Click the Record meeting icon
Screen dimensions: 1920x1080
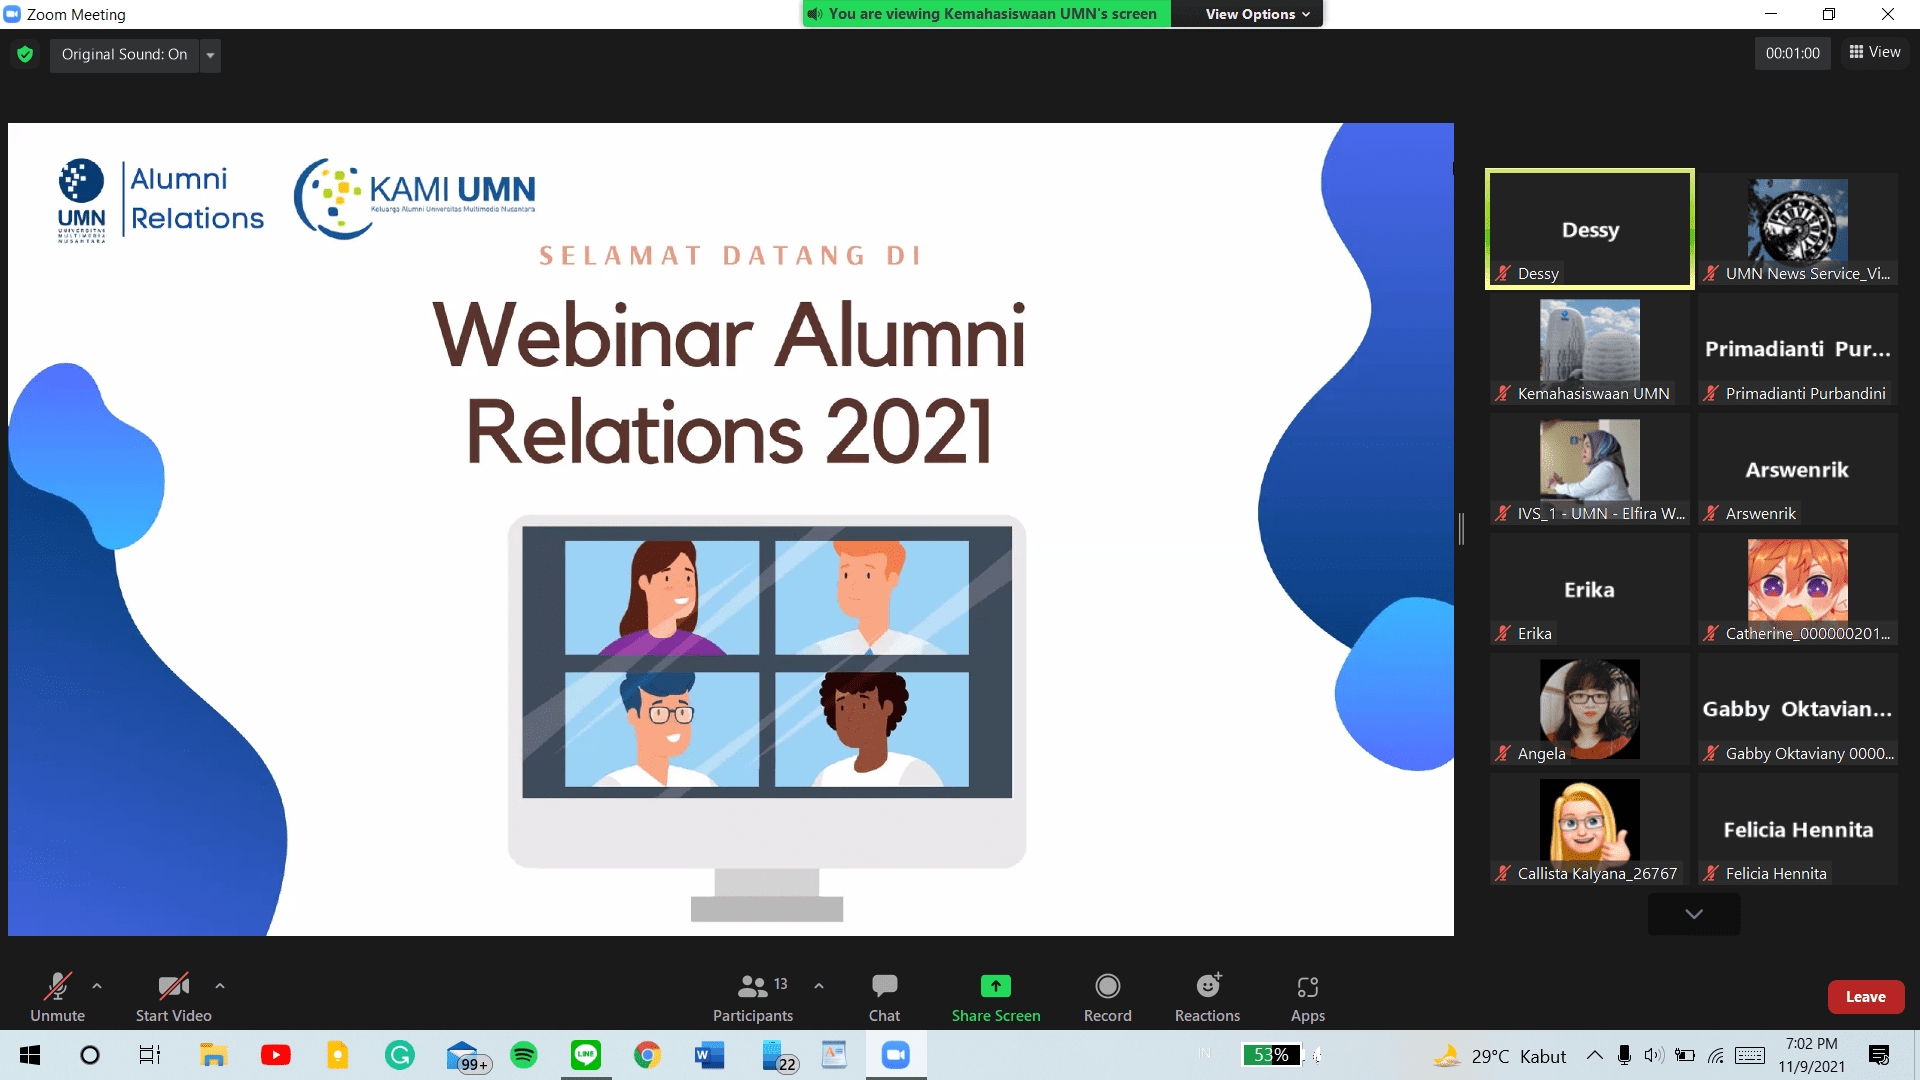point(1107,986)
